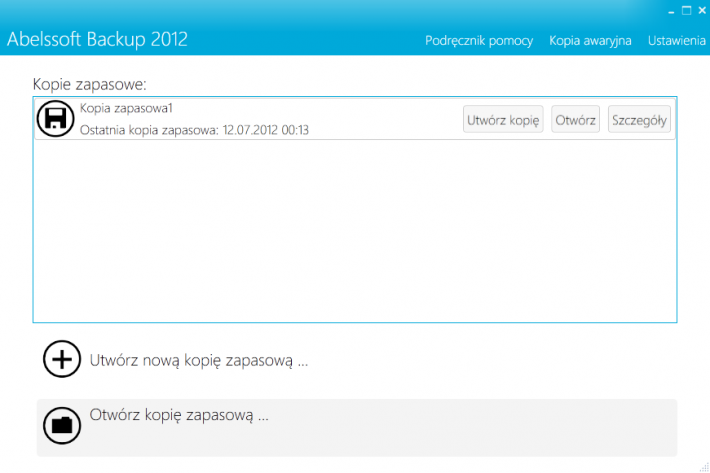Click the Utwórz kopię button

pyautogui.click(x=503, y=119)
